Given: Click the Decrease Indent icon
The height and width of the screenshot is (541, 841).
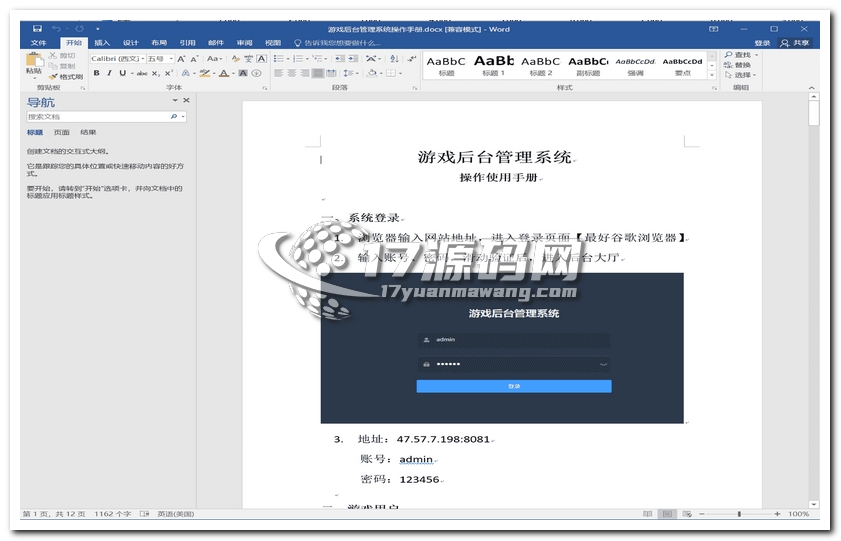Looking at the screenshot, I should [x=340, y=58].
